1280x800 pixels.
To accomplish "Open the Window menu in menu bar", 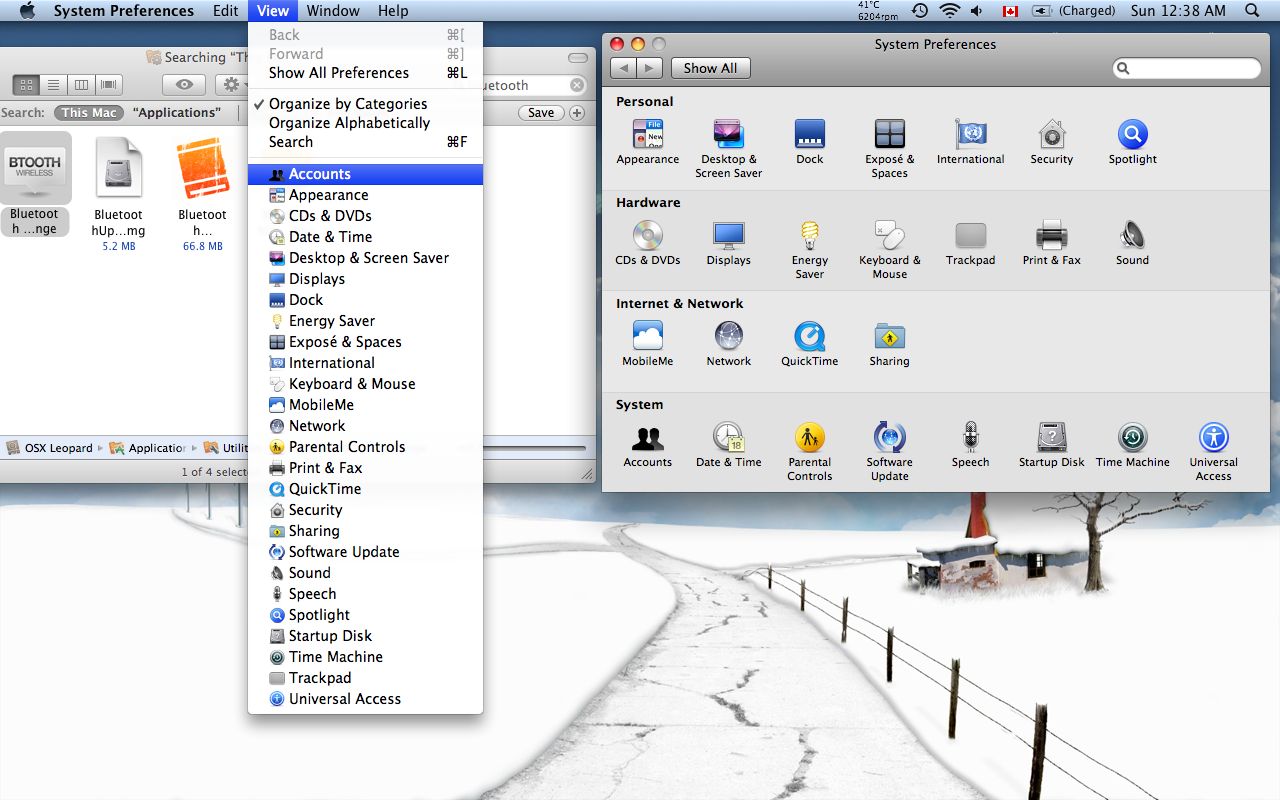I will (x=333, y=11).
